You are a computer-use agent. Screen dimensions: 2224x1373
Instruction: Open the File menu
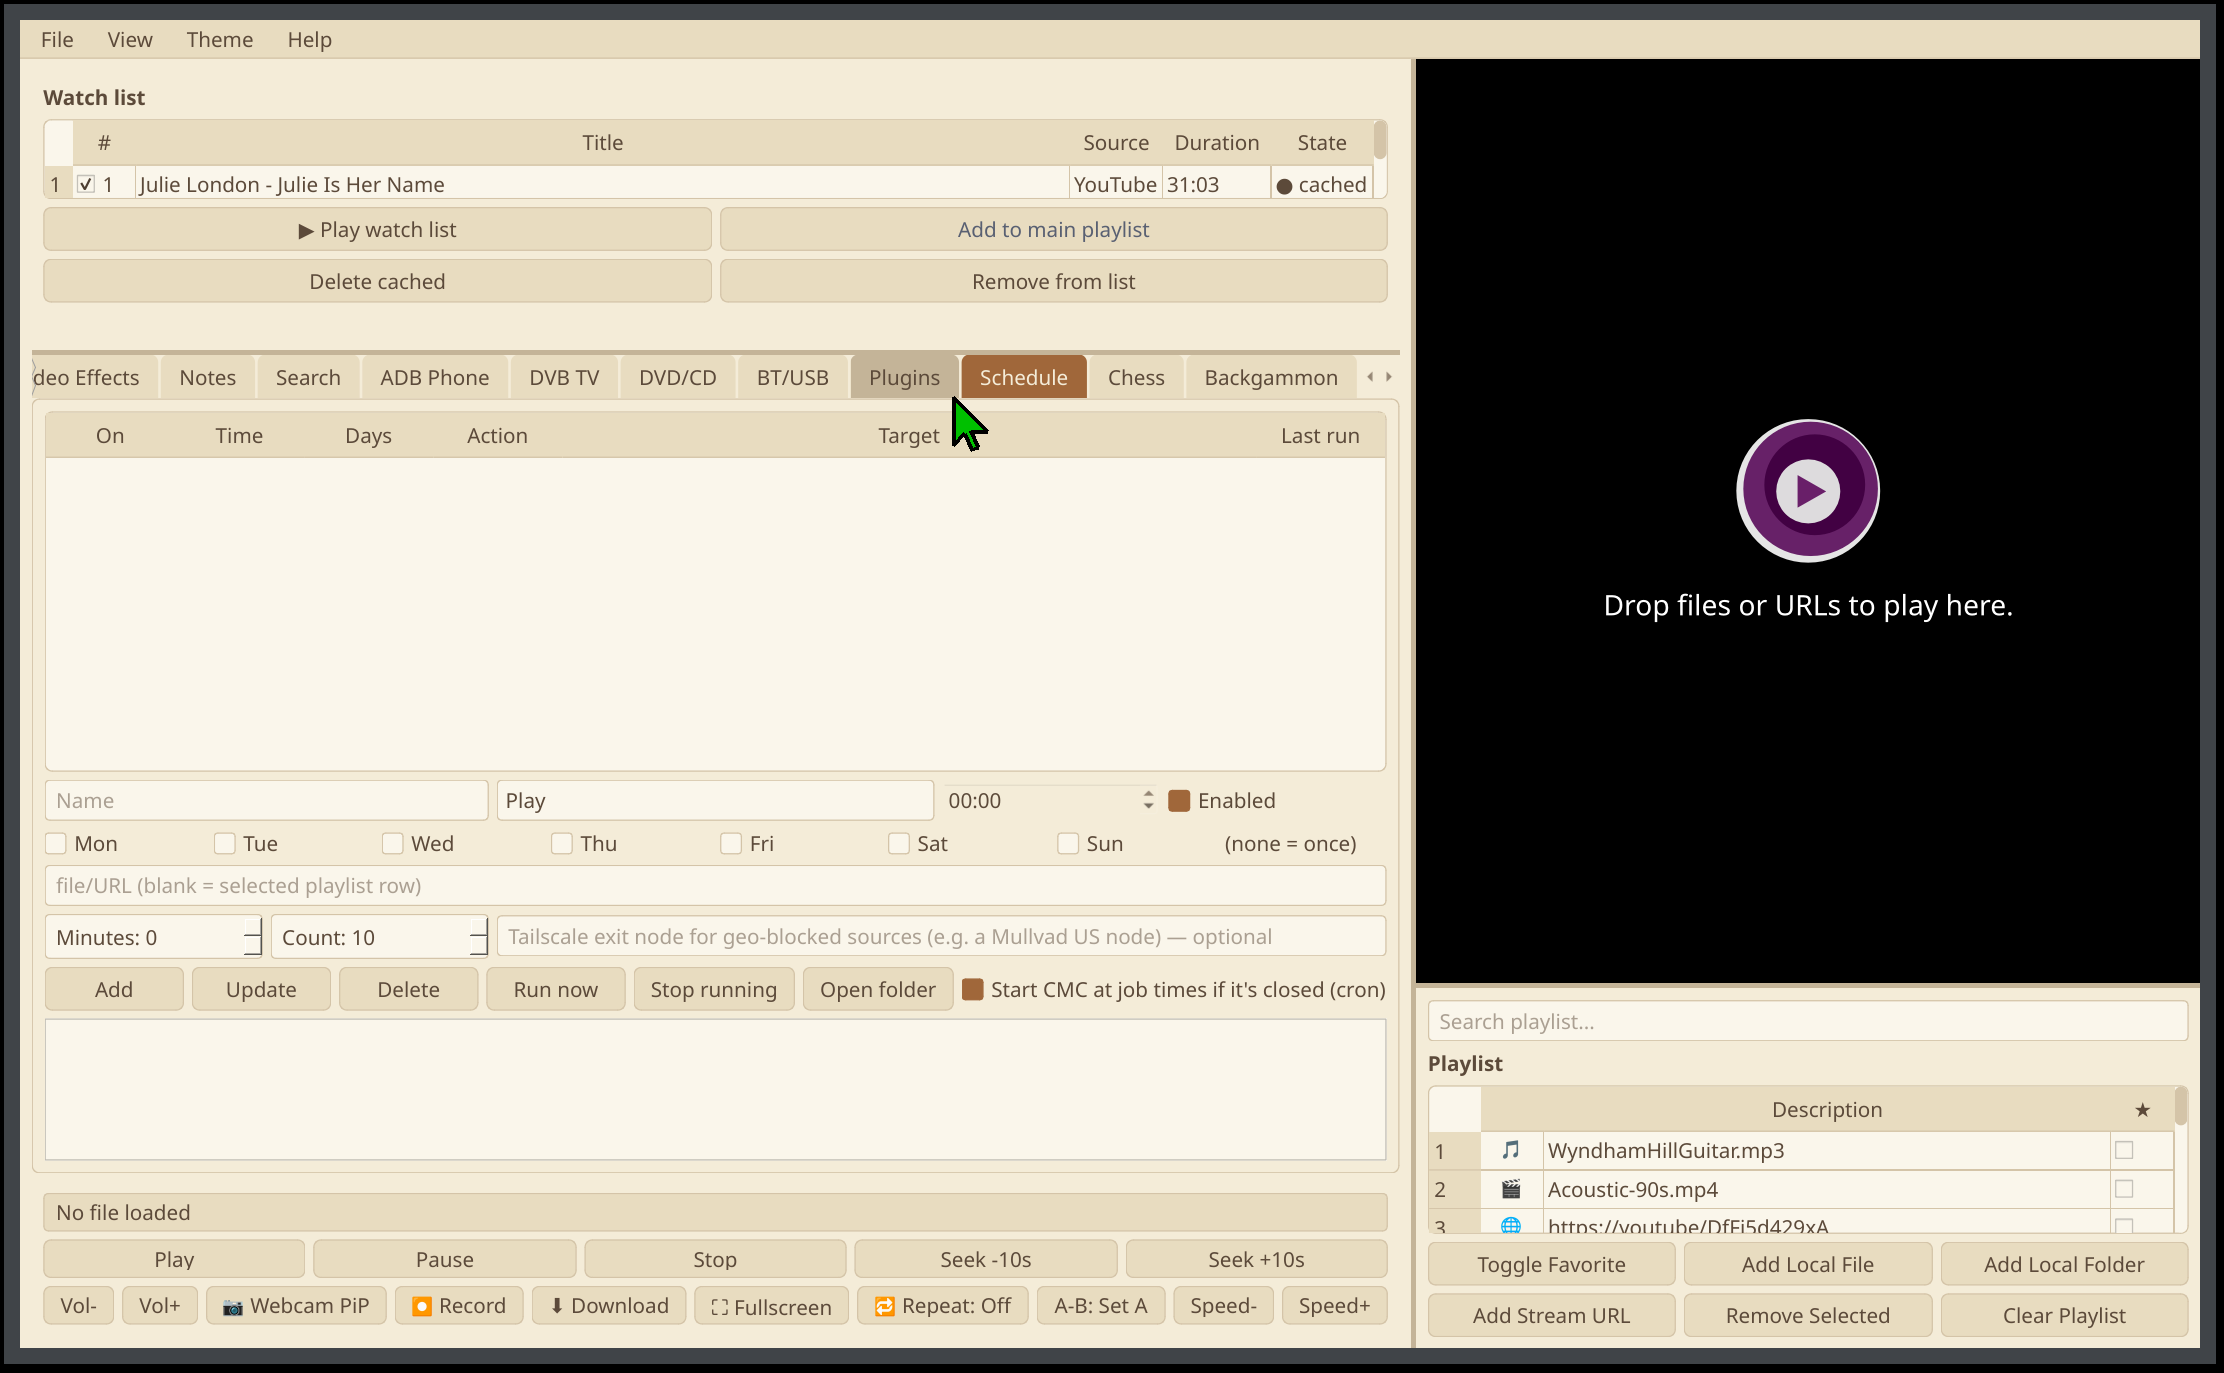coord(57,40)
